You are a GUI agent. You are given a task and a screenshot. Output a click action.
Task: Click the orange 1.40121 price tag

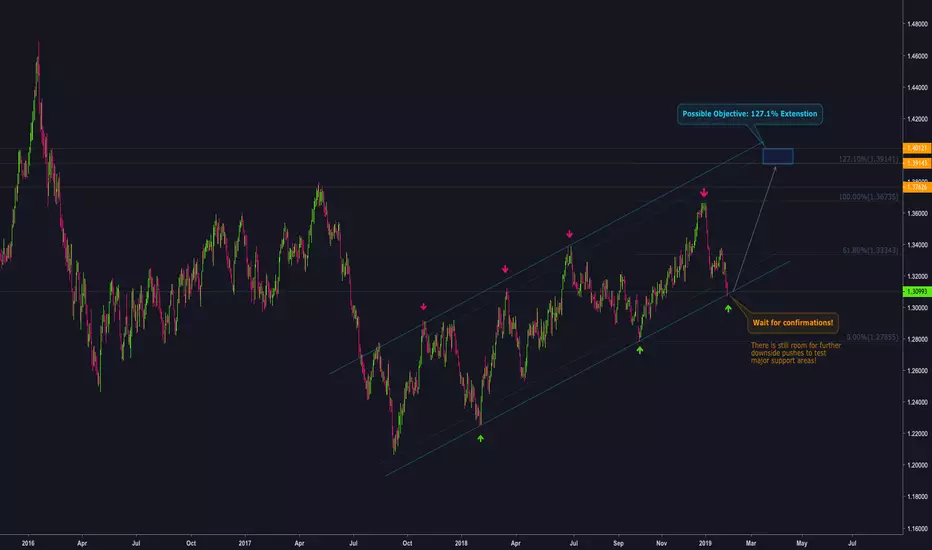tap(915, 148)
